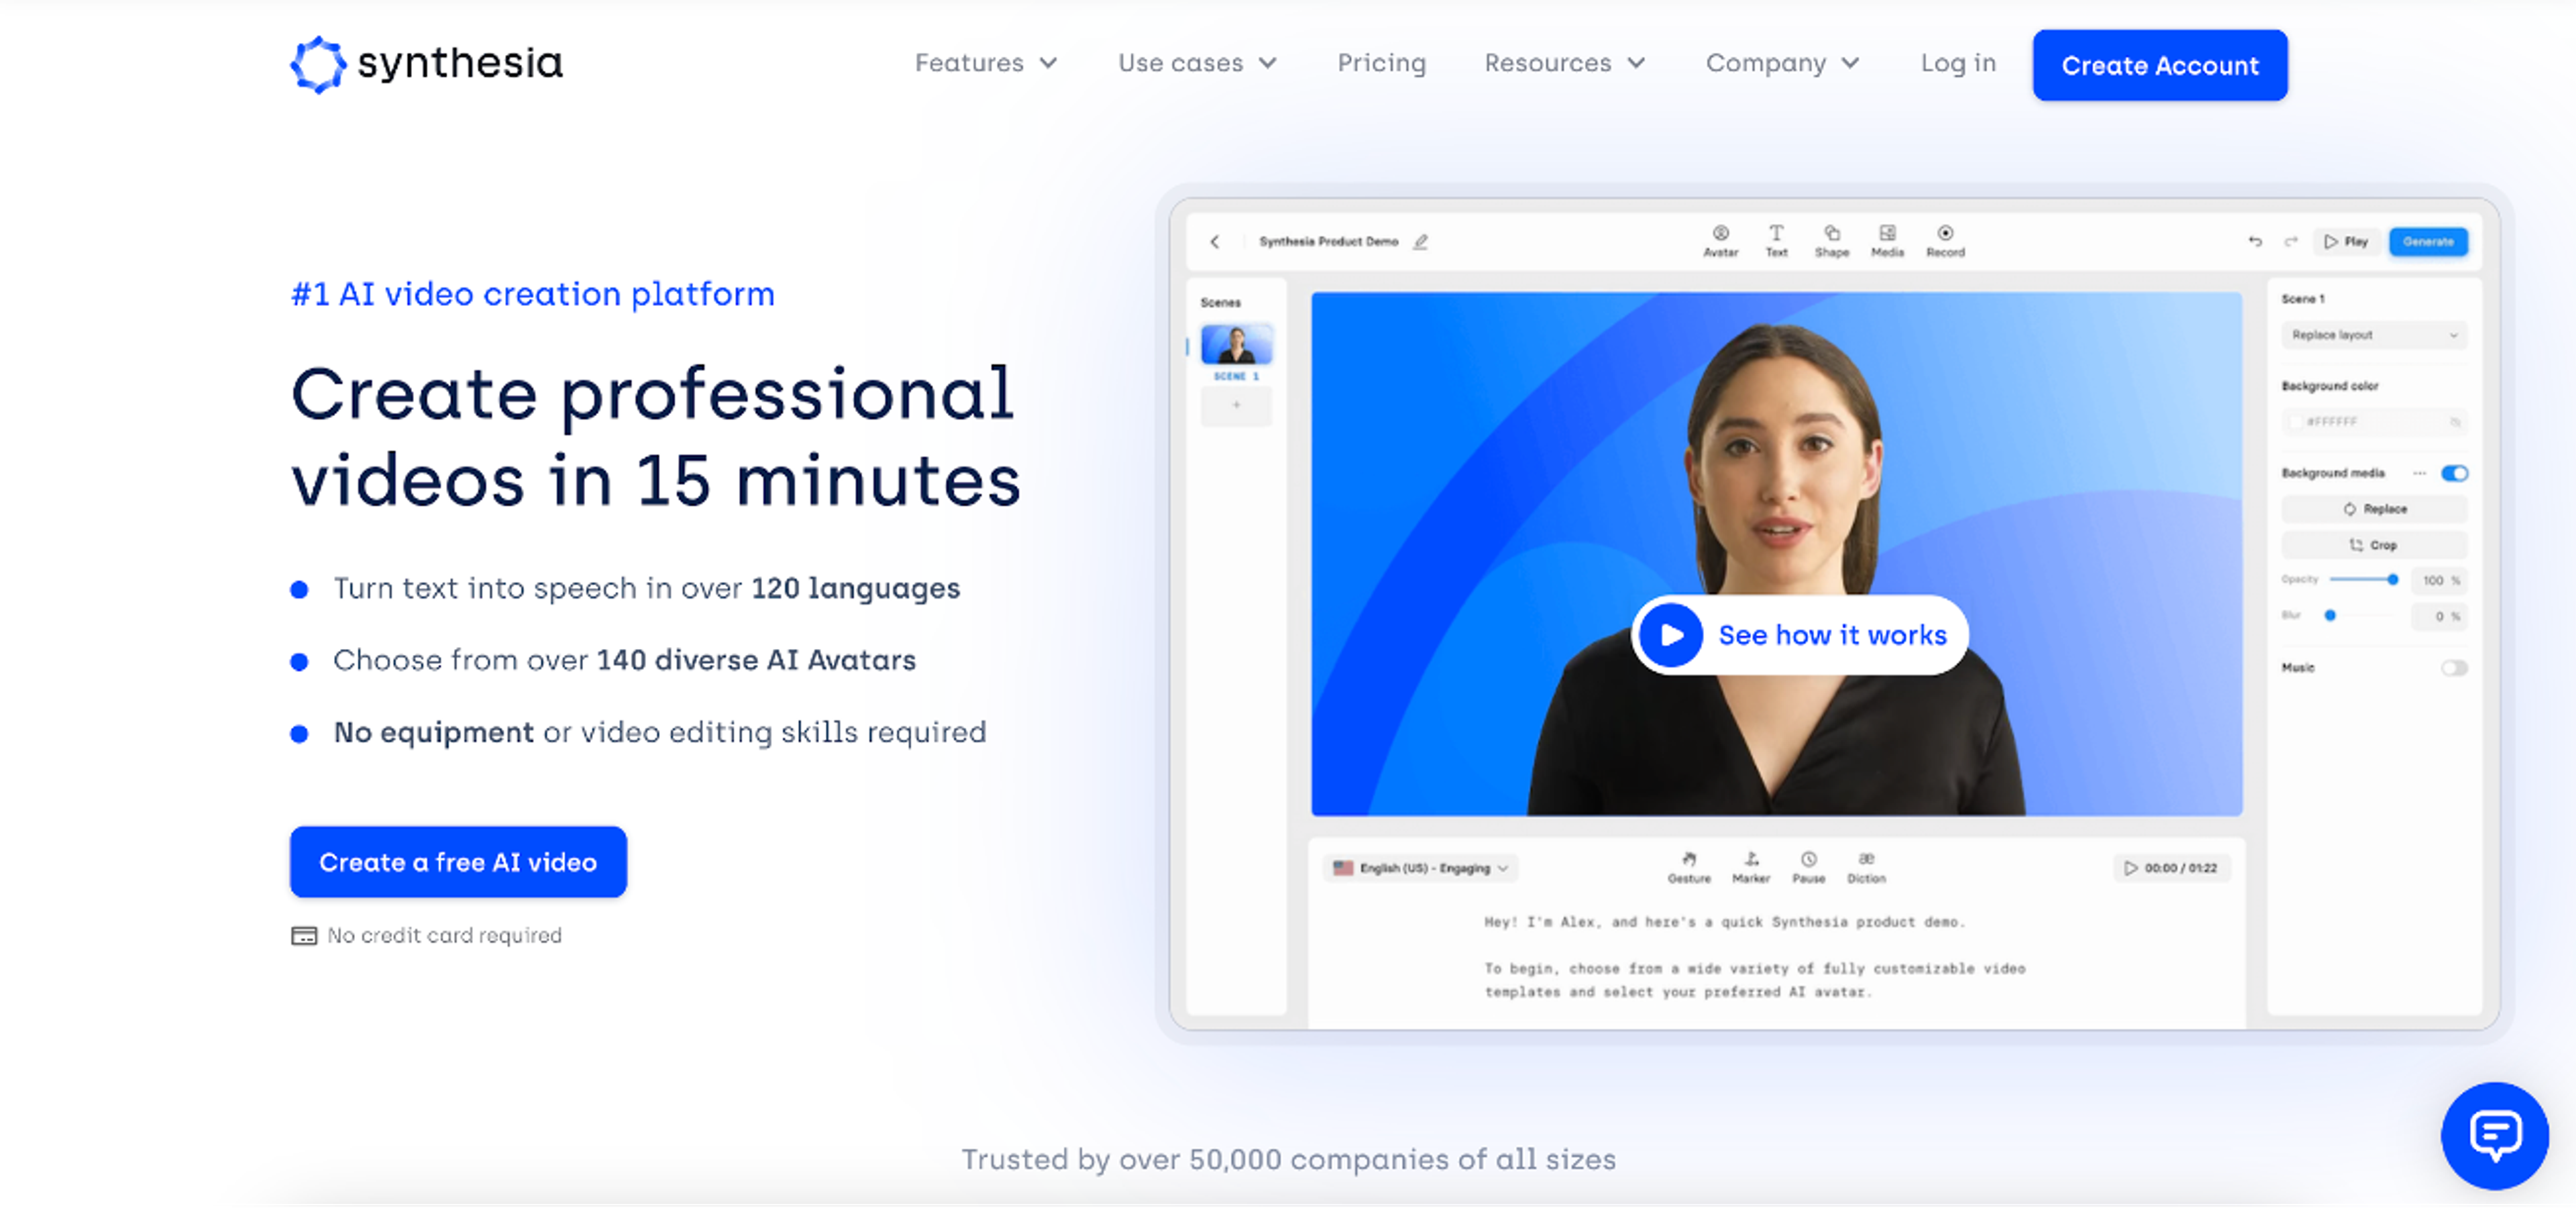Click the Shape tool icon
This screenshot has width=2576, height=1208.
coord(1831,234)
